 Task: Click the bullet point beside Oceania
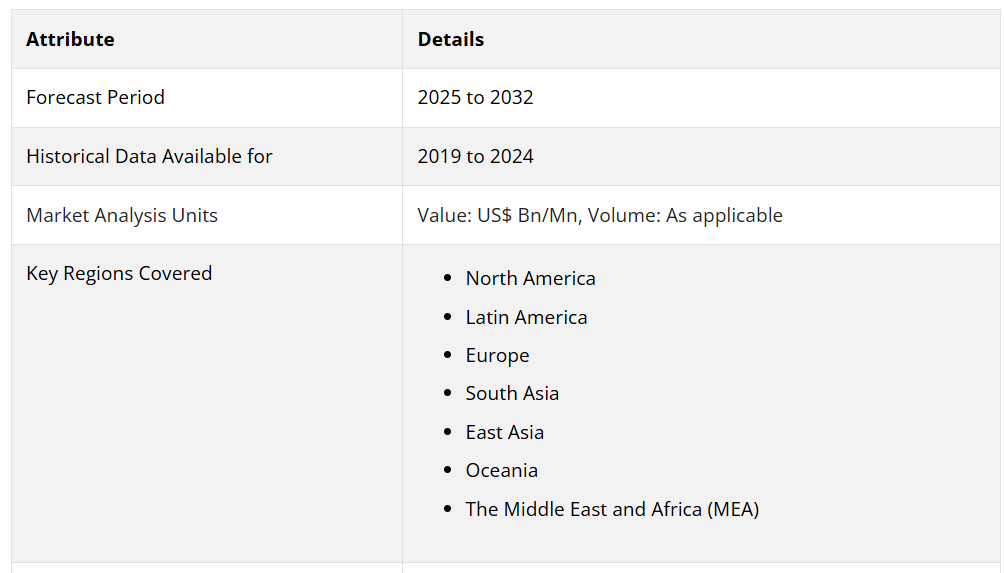pyautogui.click(x=447, y=472)
